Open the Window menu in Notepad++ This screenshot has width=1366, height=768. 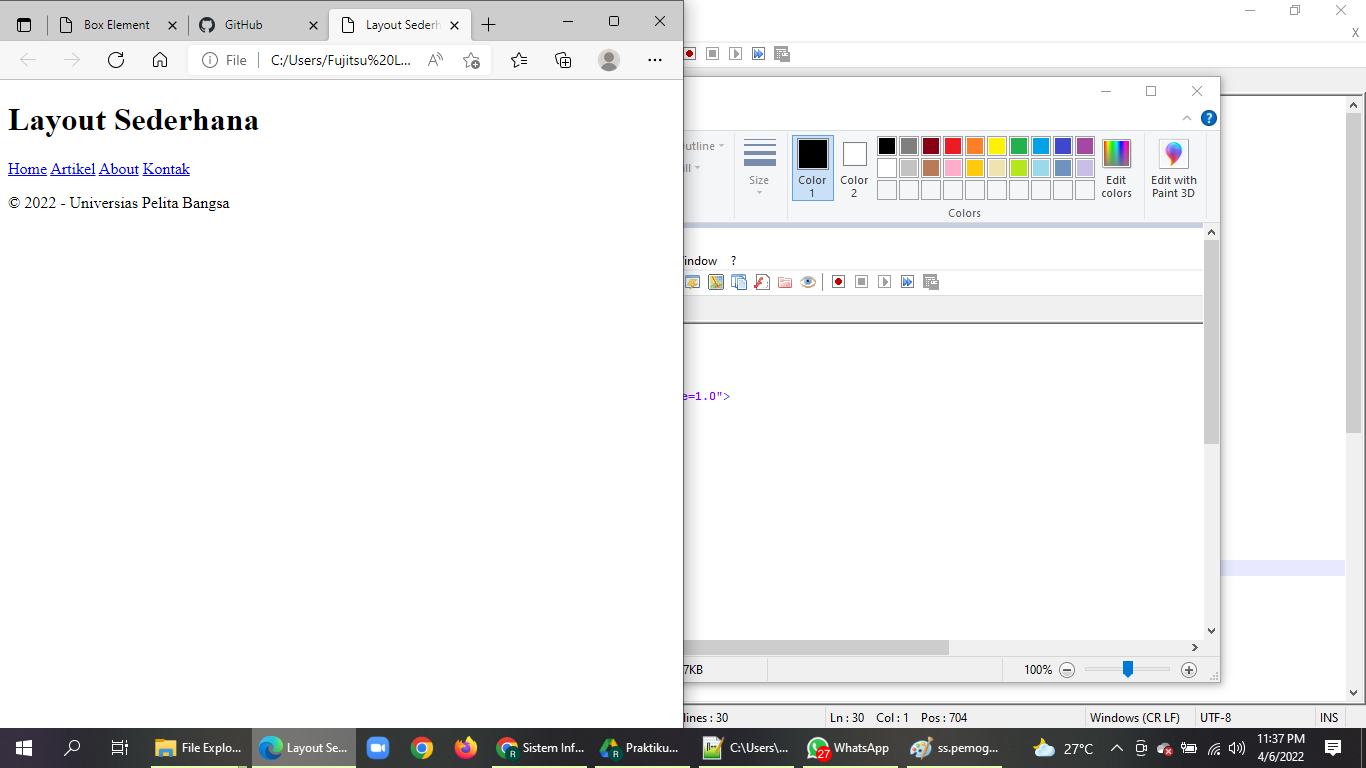(x=700, y=260)
